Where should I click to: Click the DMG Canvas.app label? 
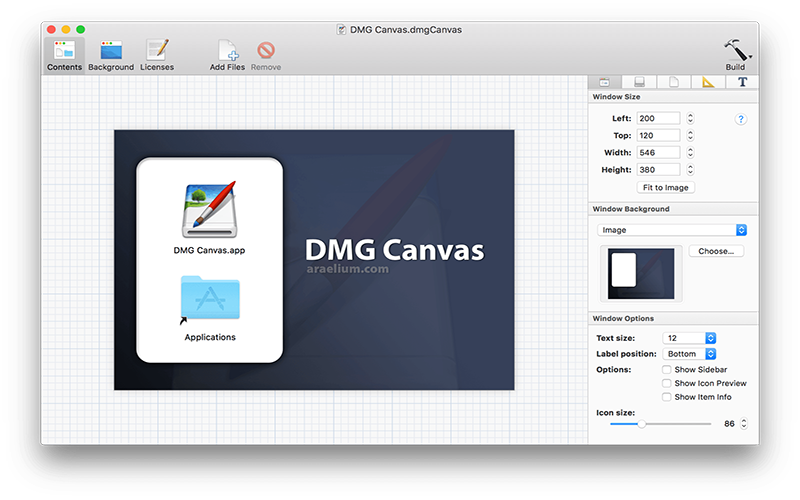tap(209, 251)
